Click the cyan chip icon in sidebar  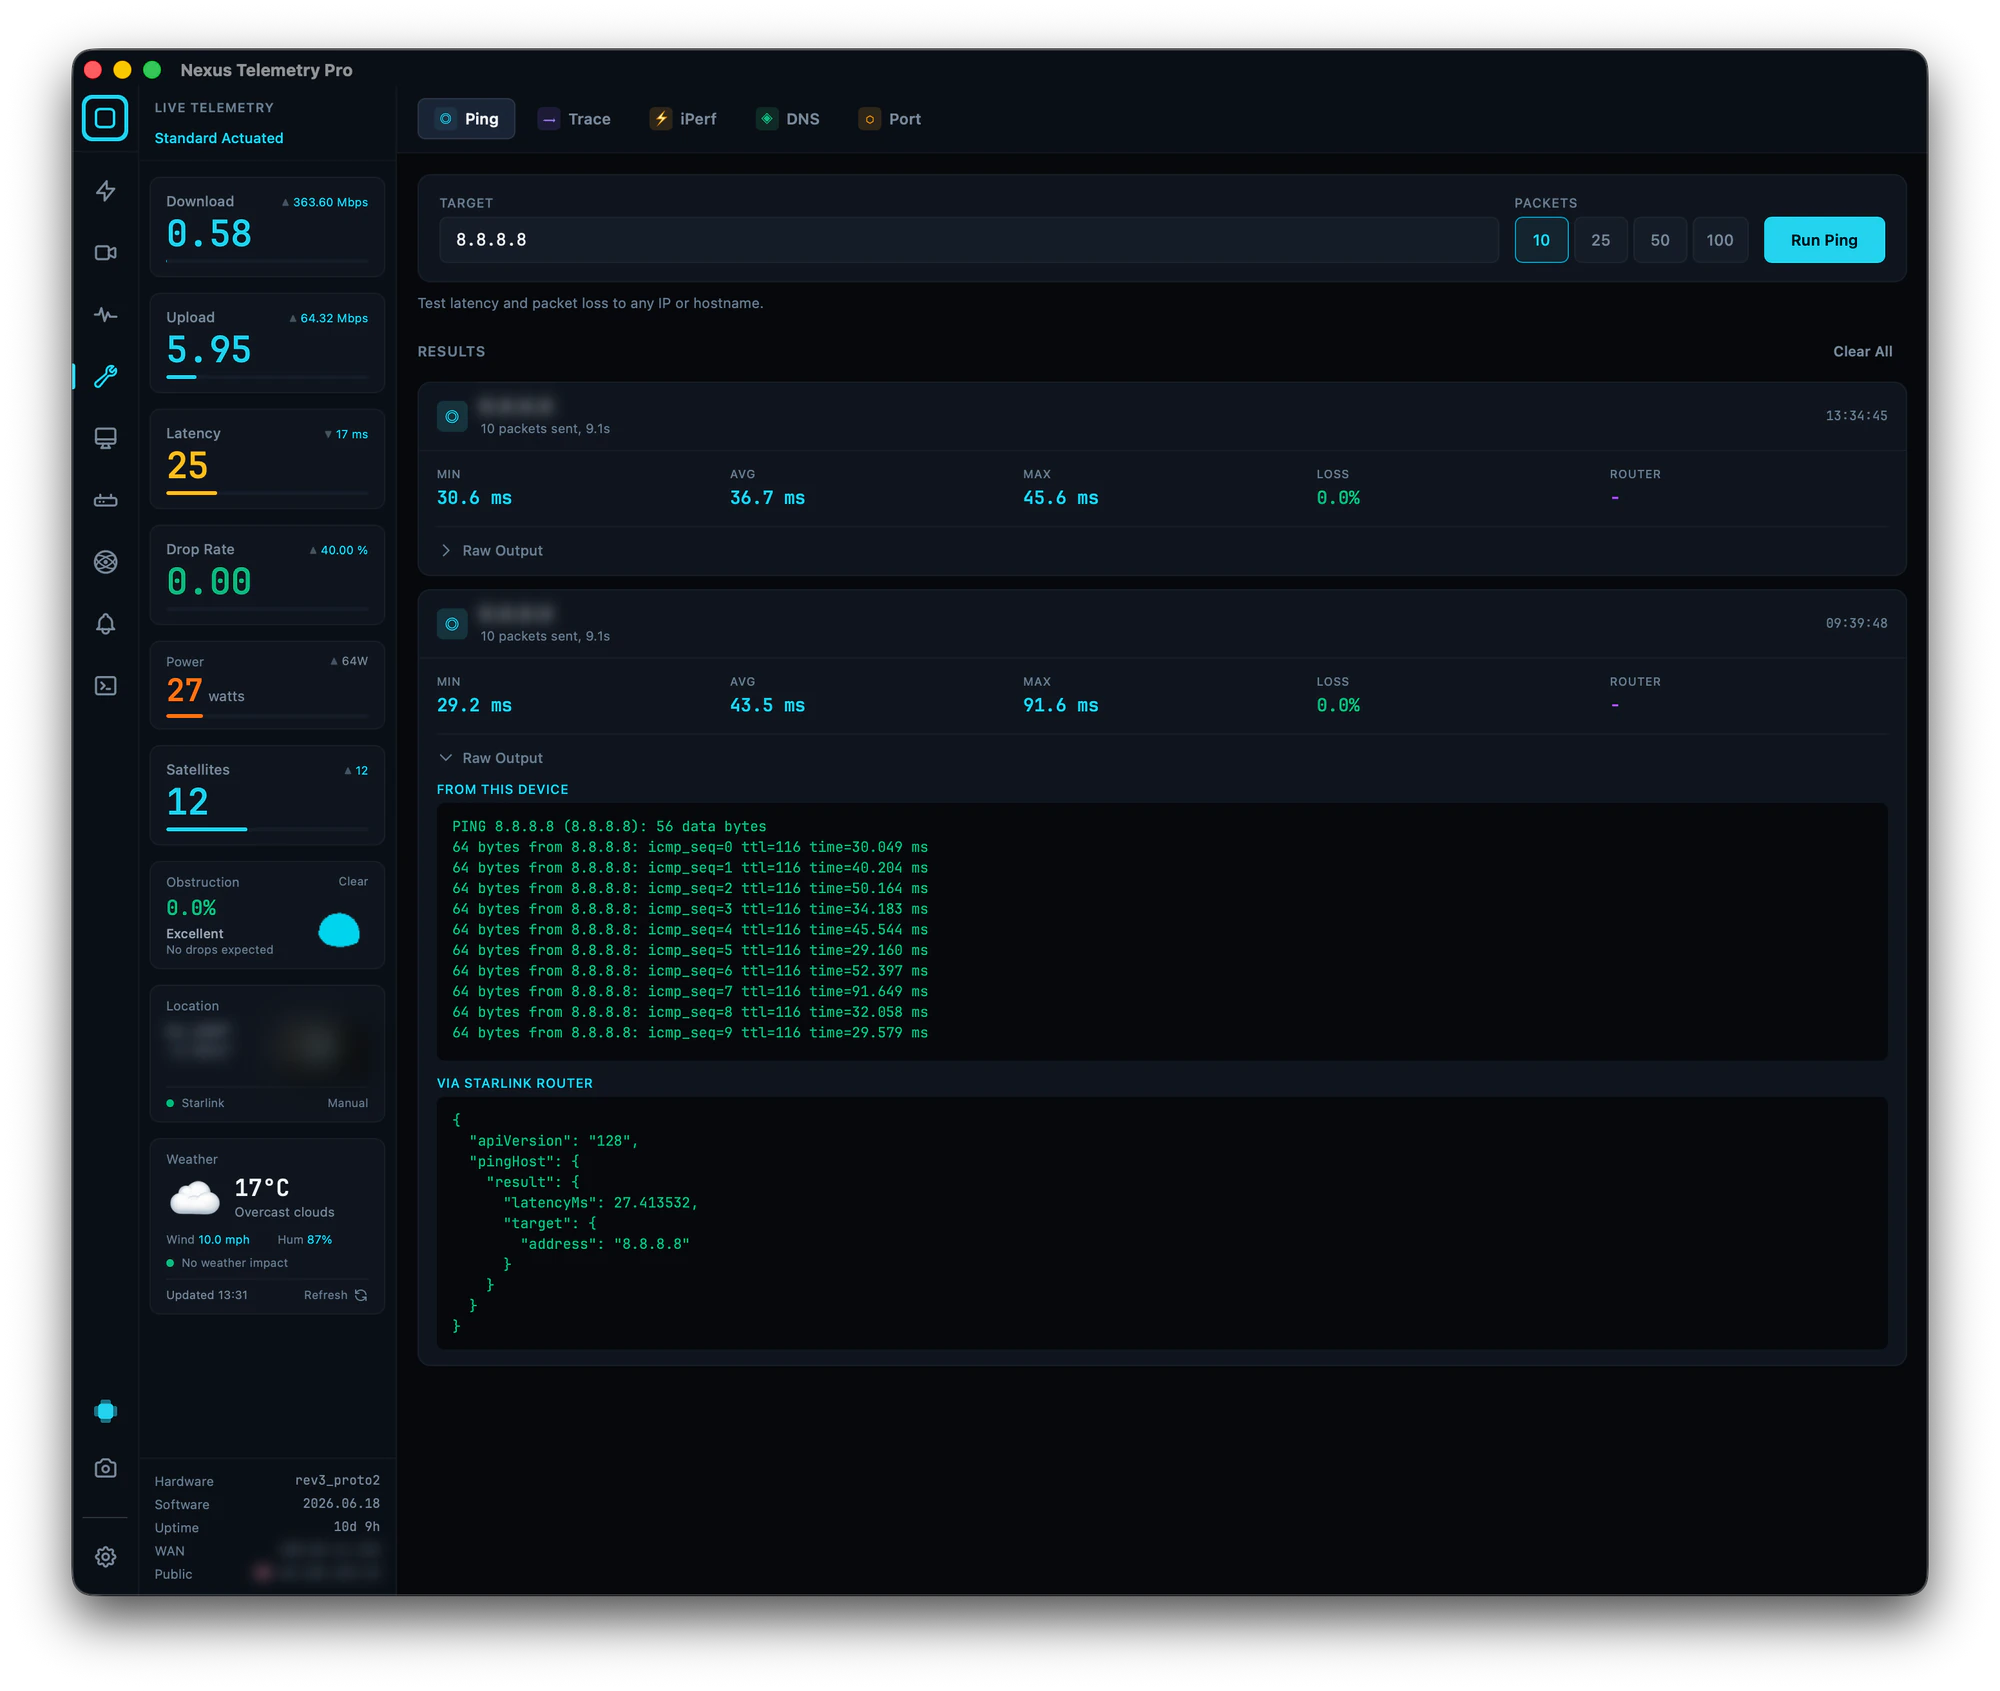pyautogui.click(x=105, y=1411)
